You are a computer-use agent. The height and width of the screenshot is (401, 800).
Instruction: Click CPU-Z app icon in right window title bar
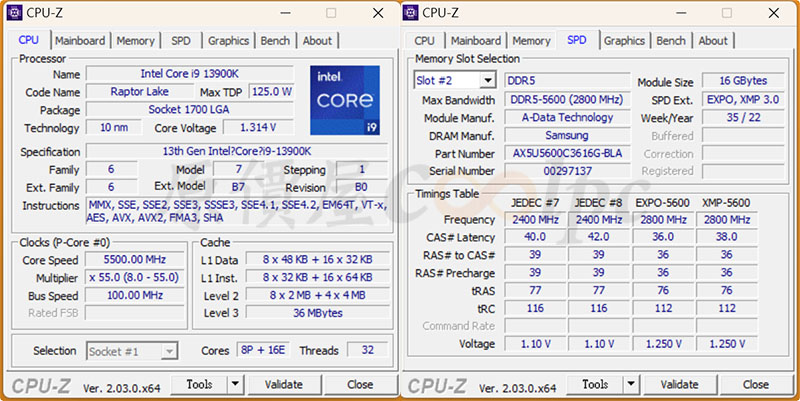(x=410, y=13)
